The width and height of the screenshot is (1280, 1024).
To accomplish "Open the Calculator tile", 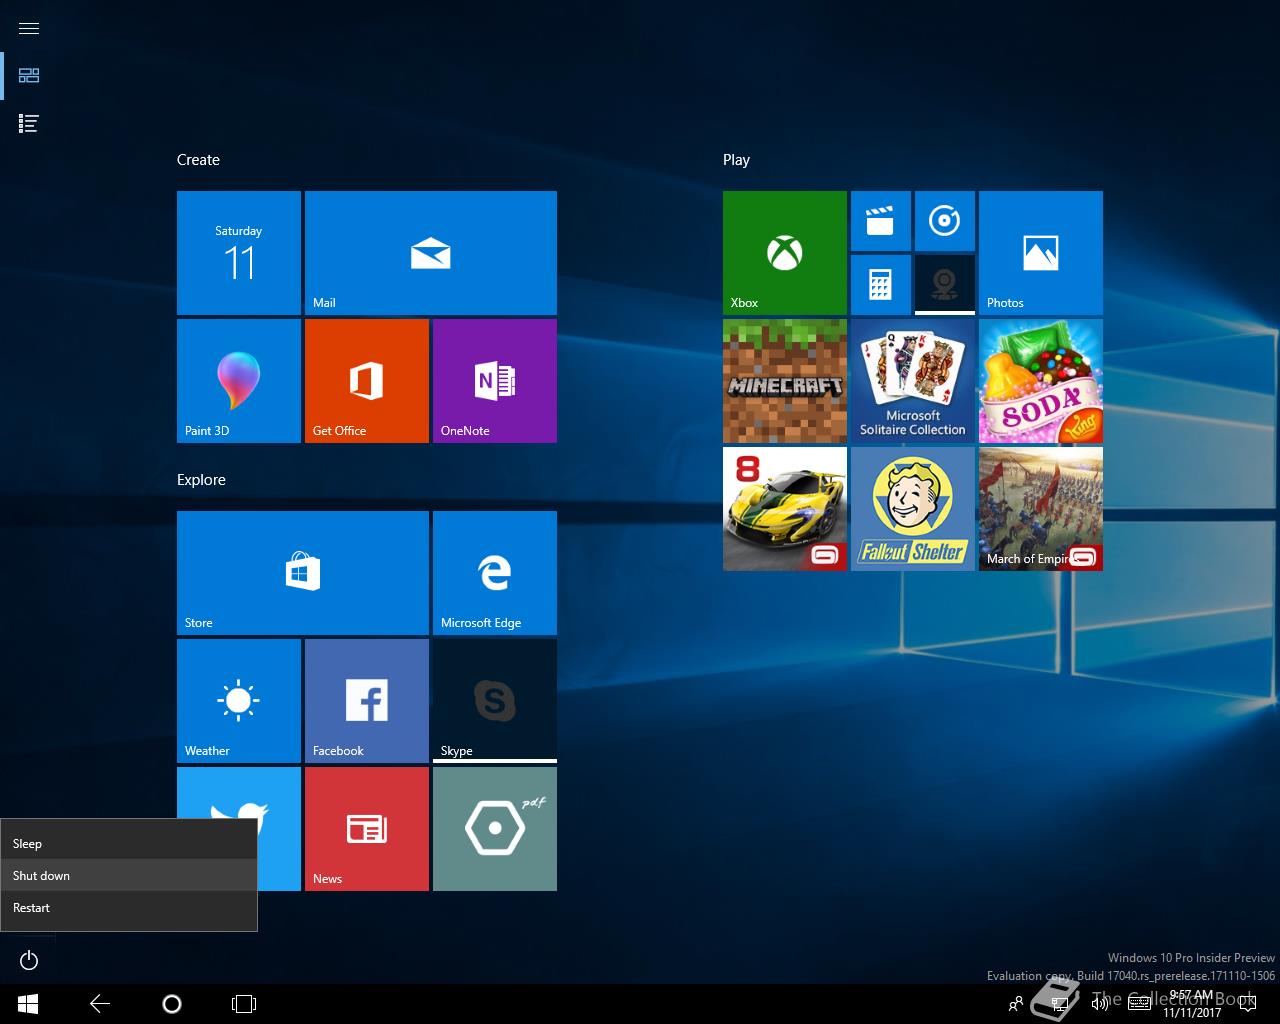I will pyautogui.click(x=881, y=285).
